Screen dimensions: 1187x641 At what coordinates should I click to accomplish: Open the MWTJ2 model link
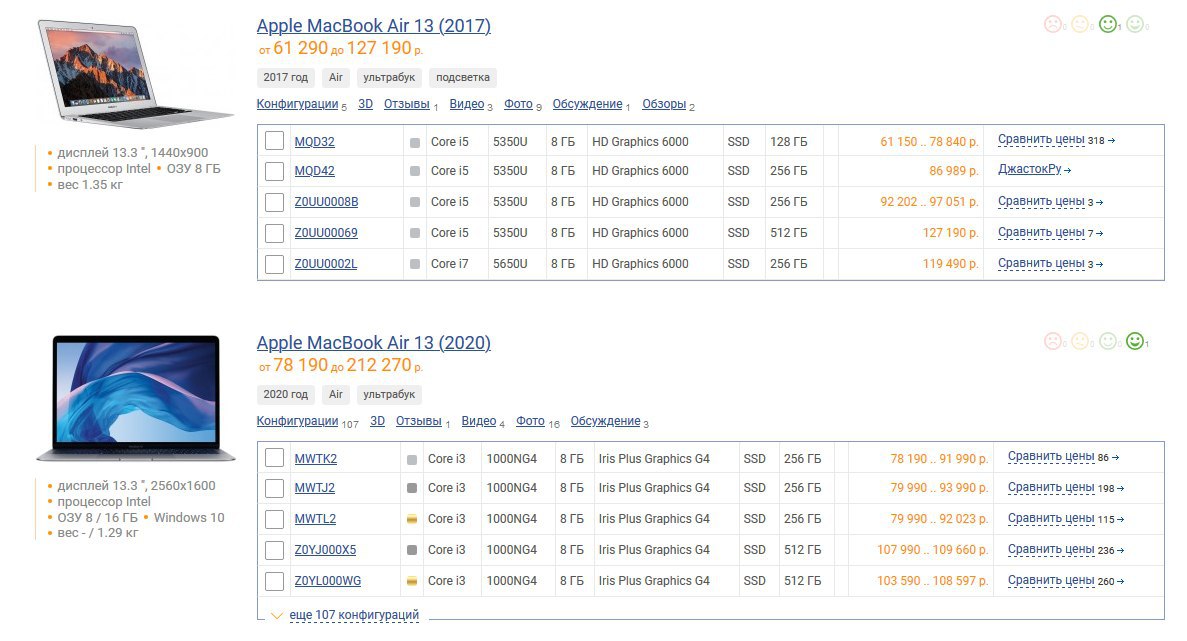coord(314,488)
